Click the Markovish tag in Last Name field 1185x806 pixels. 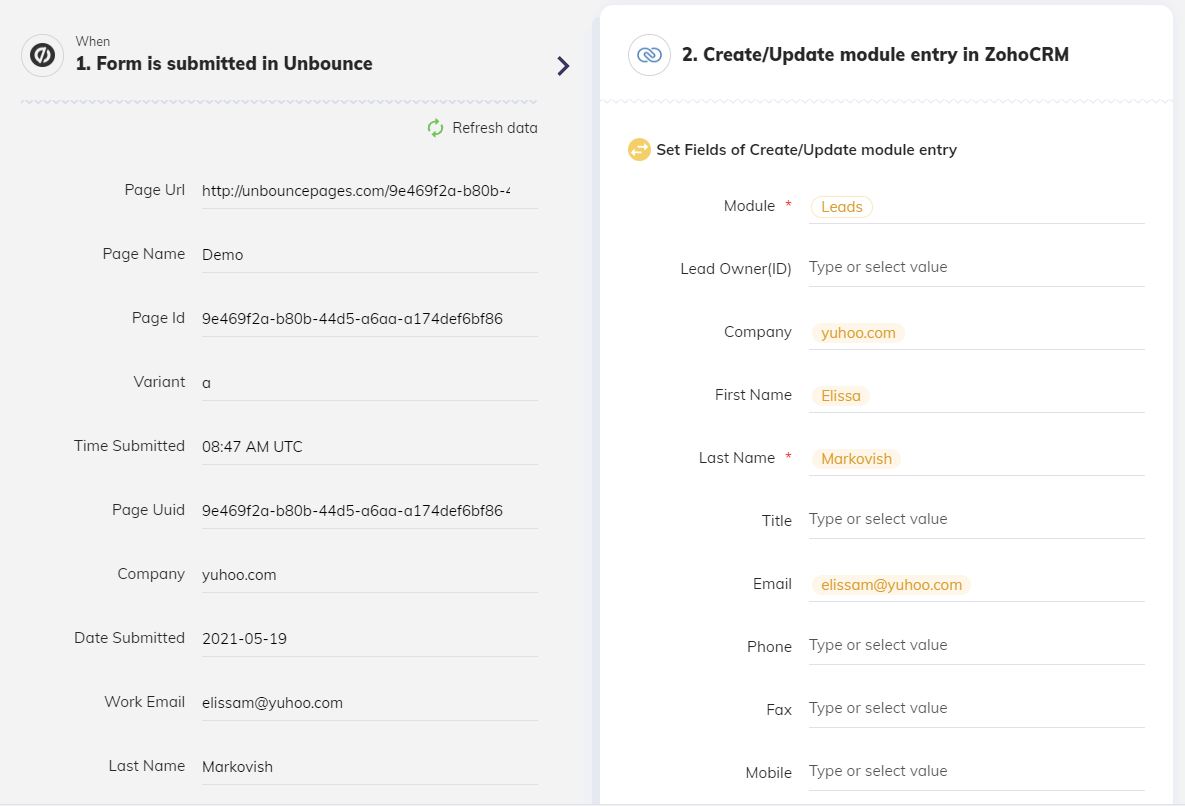pyautogui.click(x=856, y=459)
